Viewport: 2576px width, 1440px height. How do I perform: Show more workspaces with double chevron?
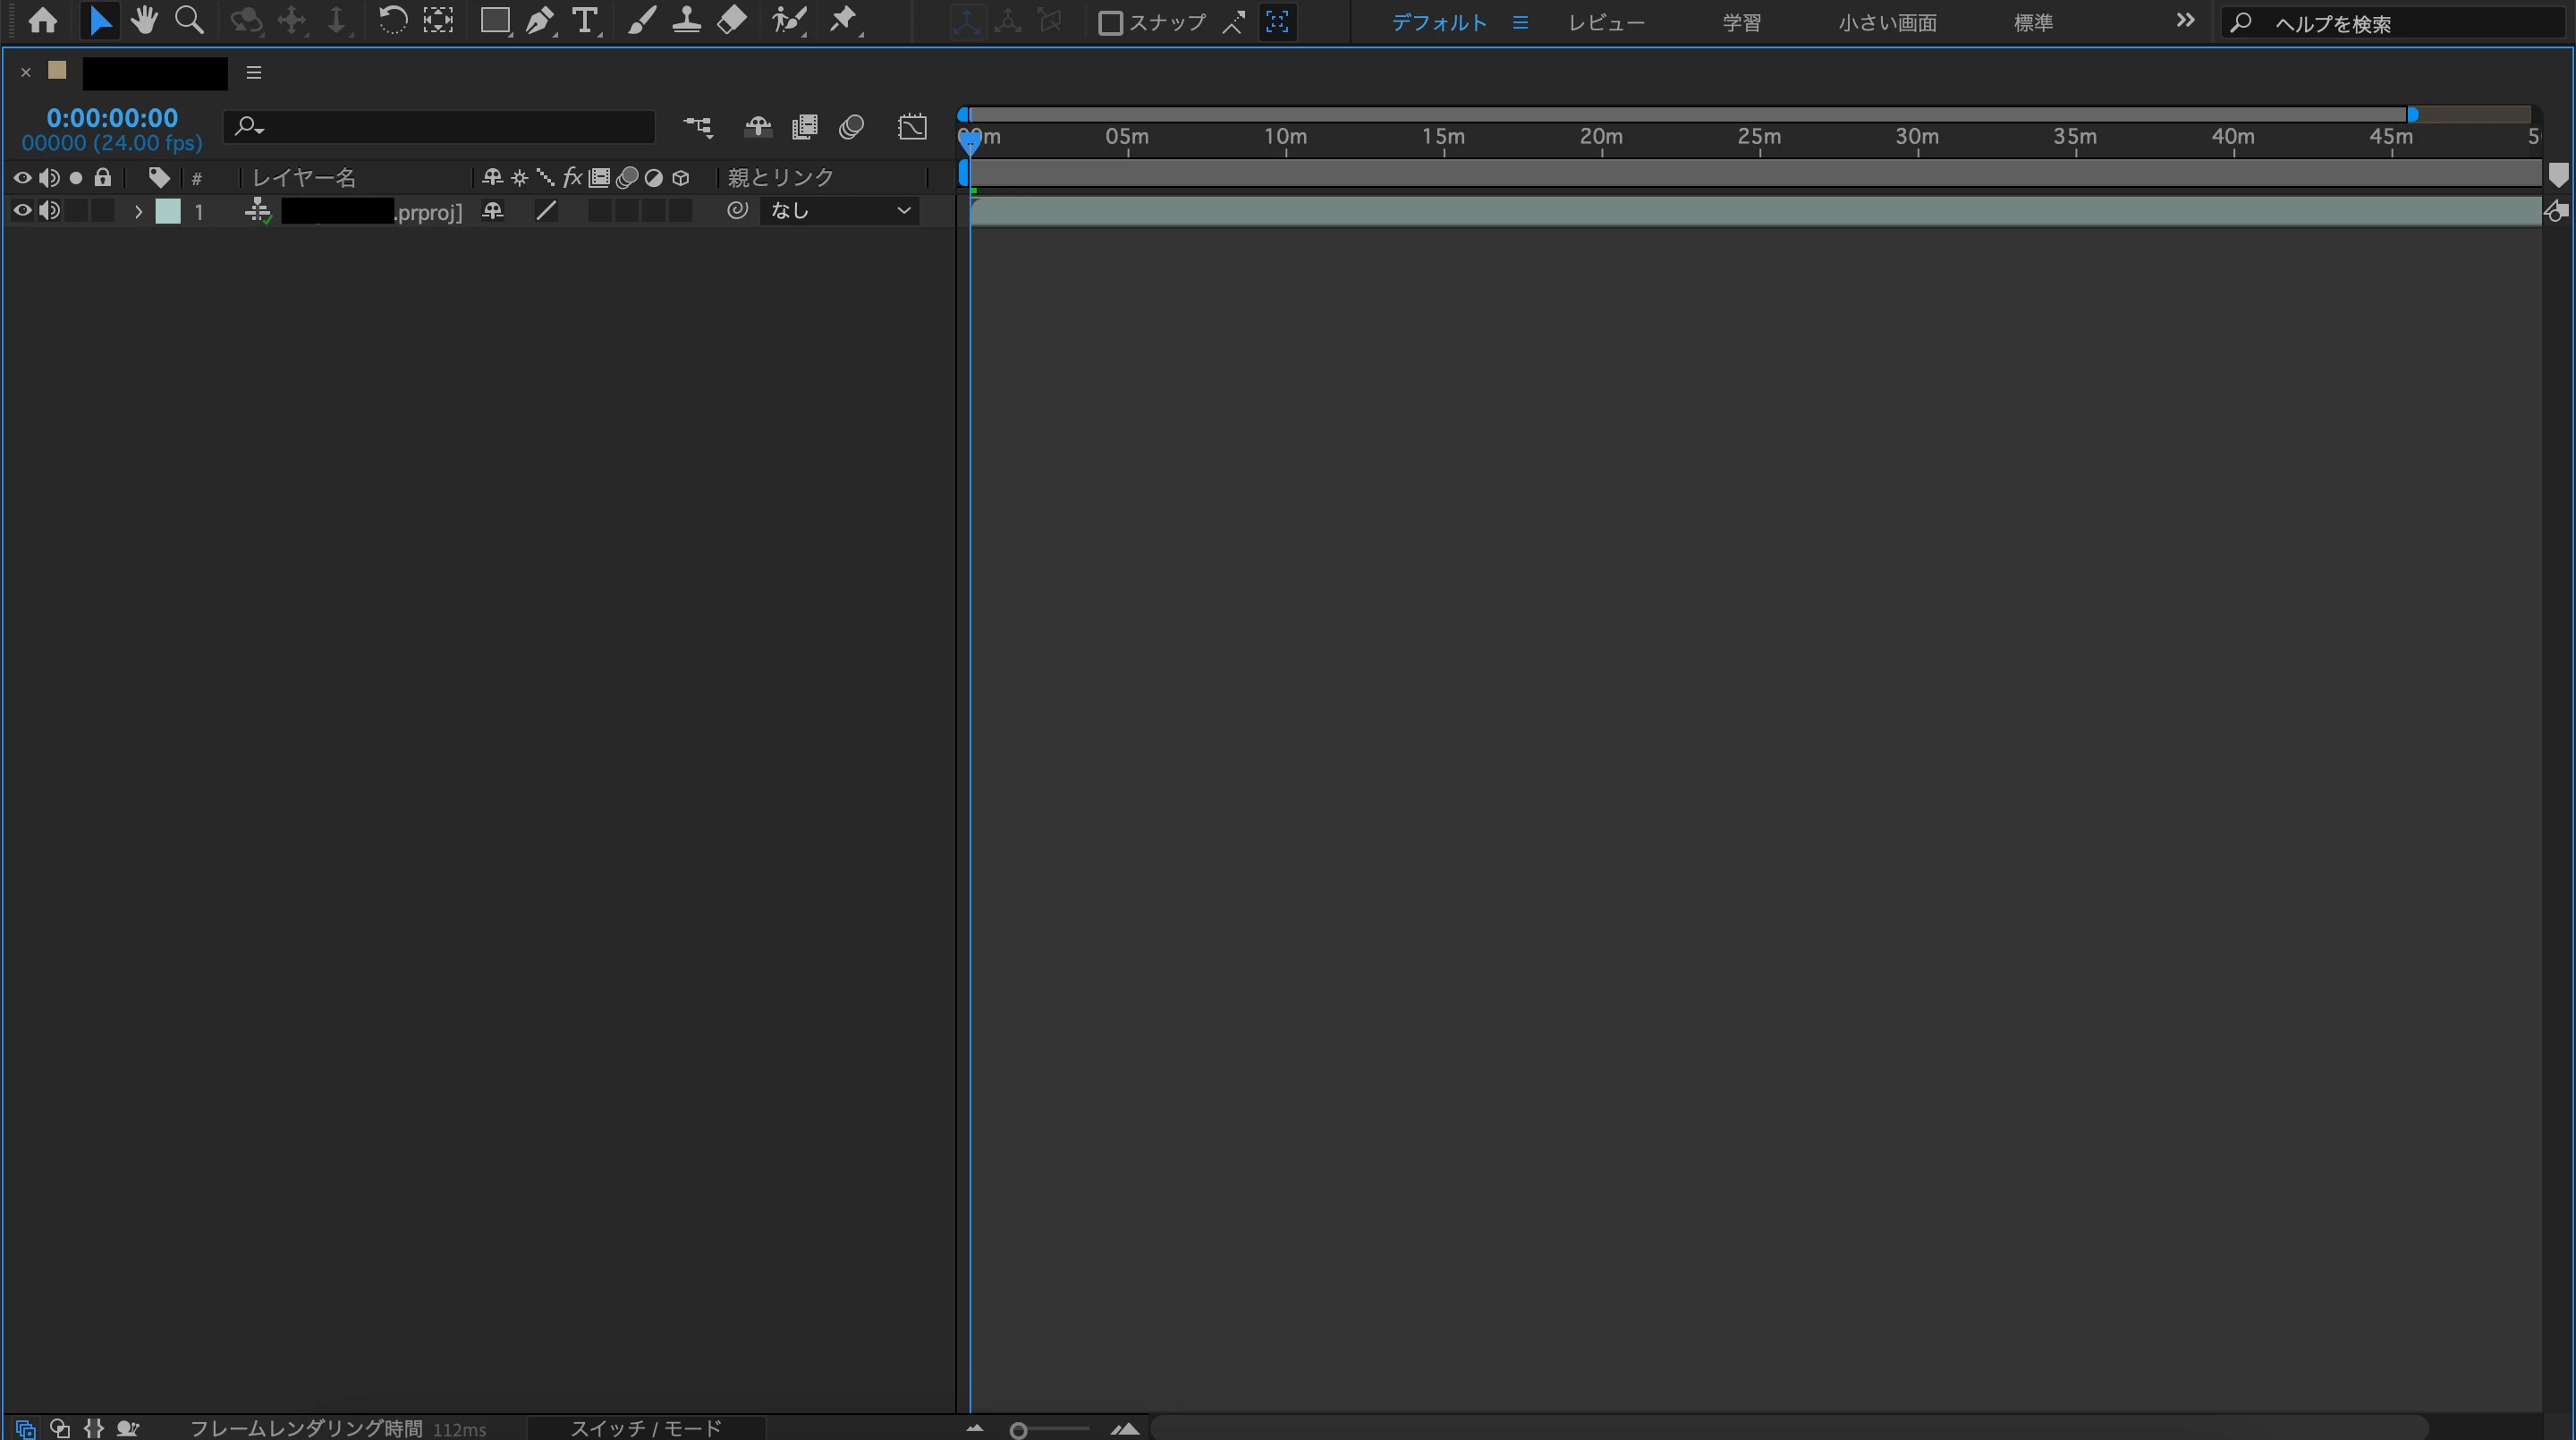2185,21
